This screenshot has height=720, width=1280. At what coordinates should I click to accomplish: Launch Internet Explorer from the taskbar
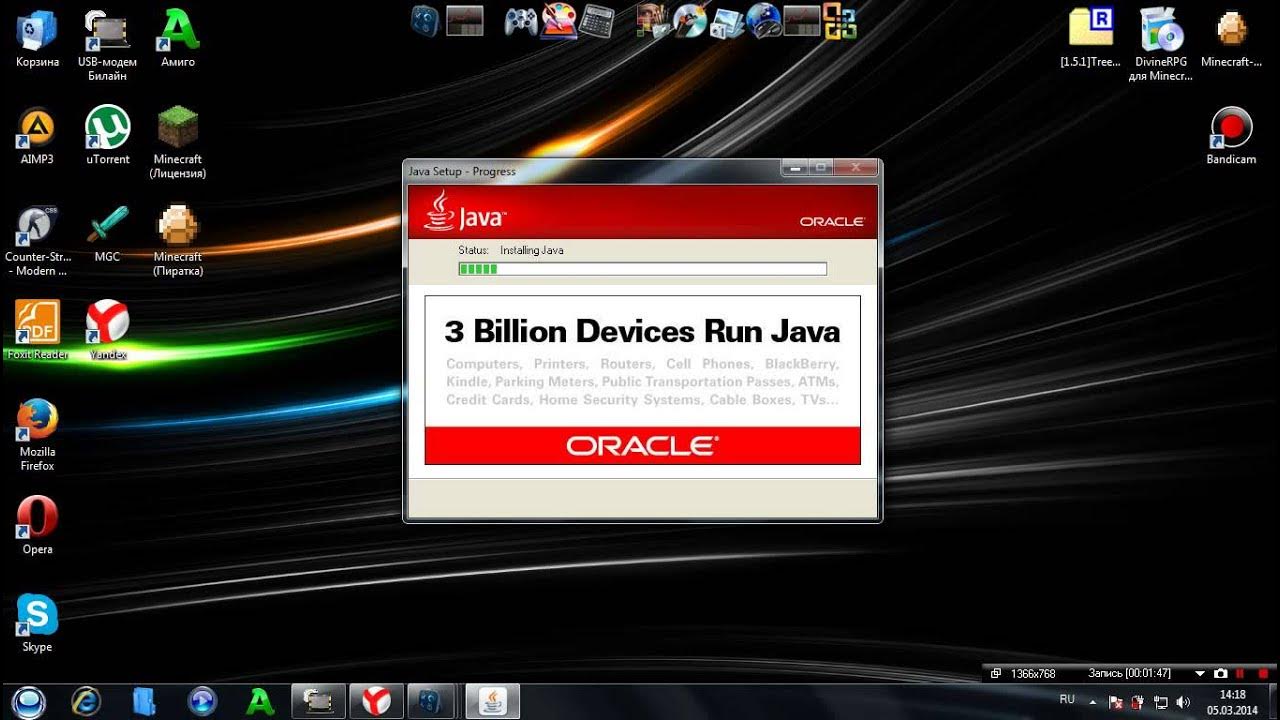click(85, 701)
